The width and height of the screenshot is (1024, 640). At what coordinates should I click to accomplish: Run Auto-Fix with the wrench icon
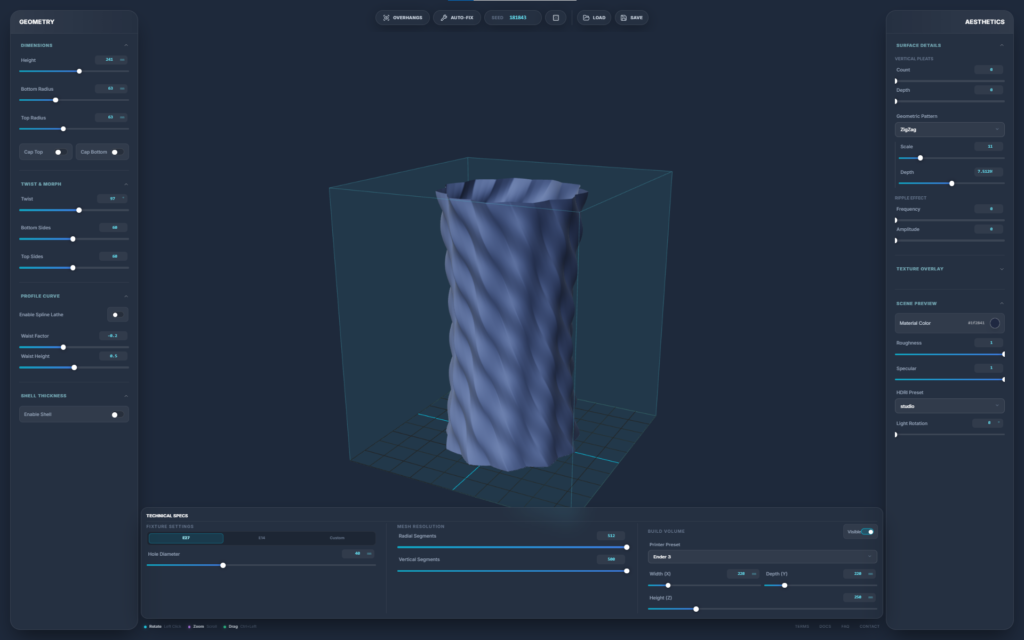(456, 17)
